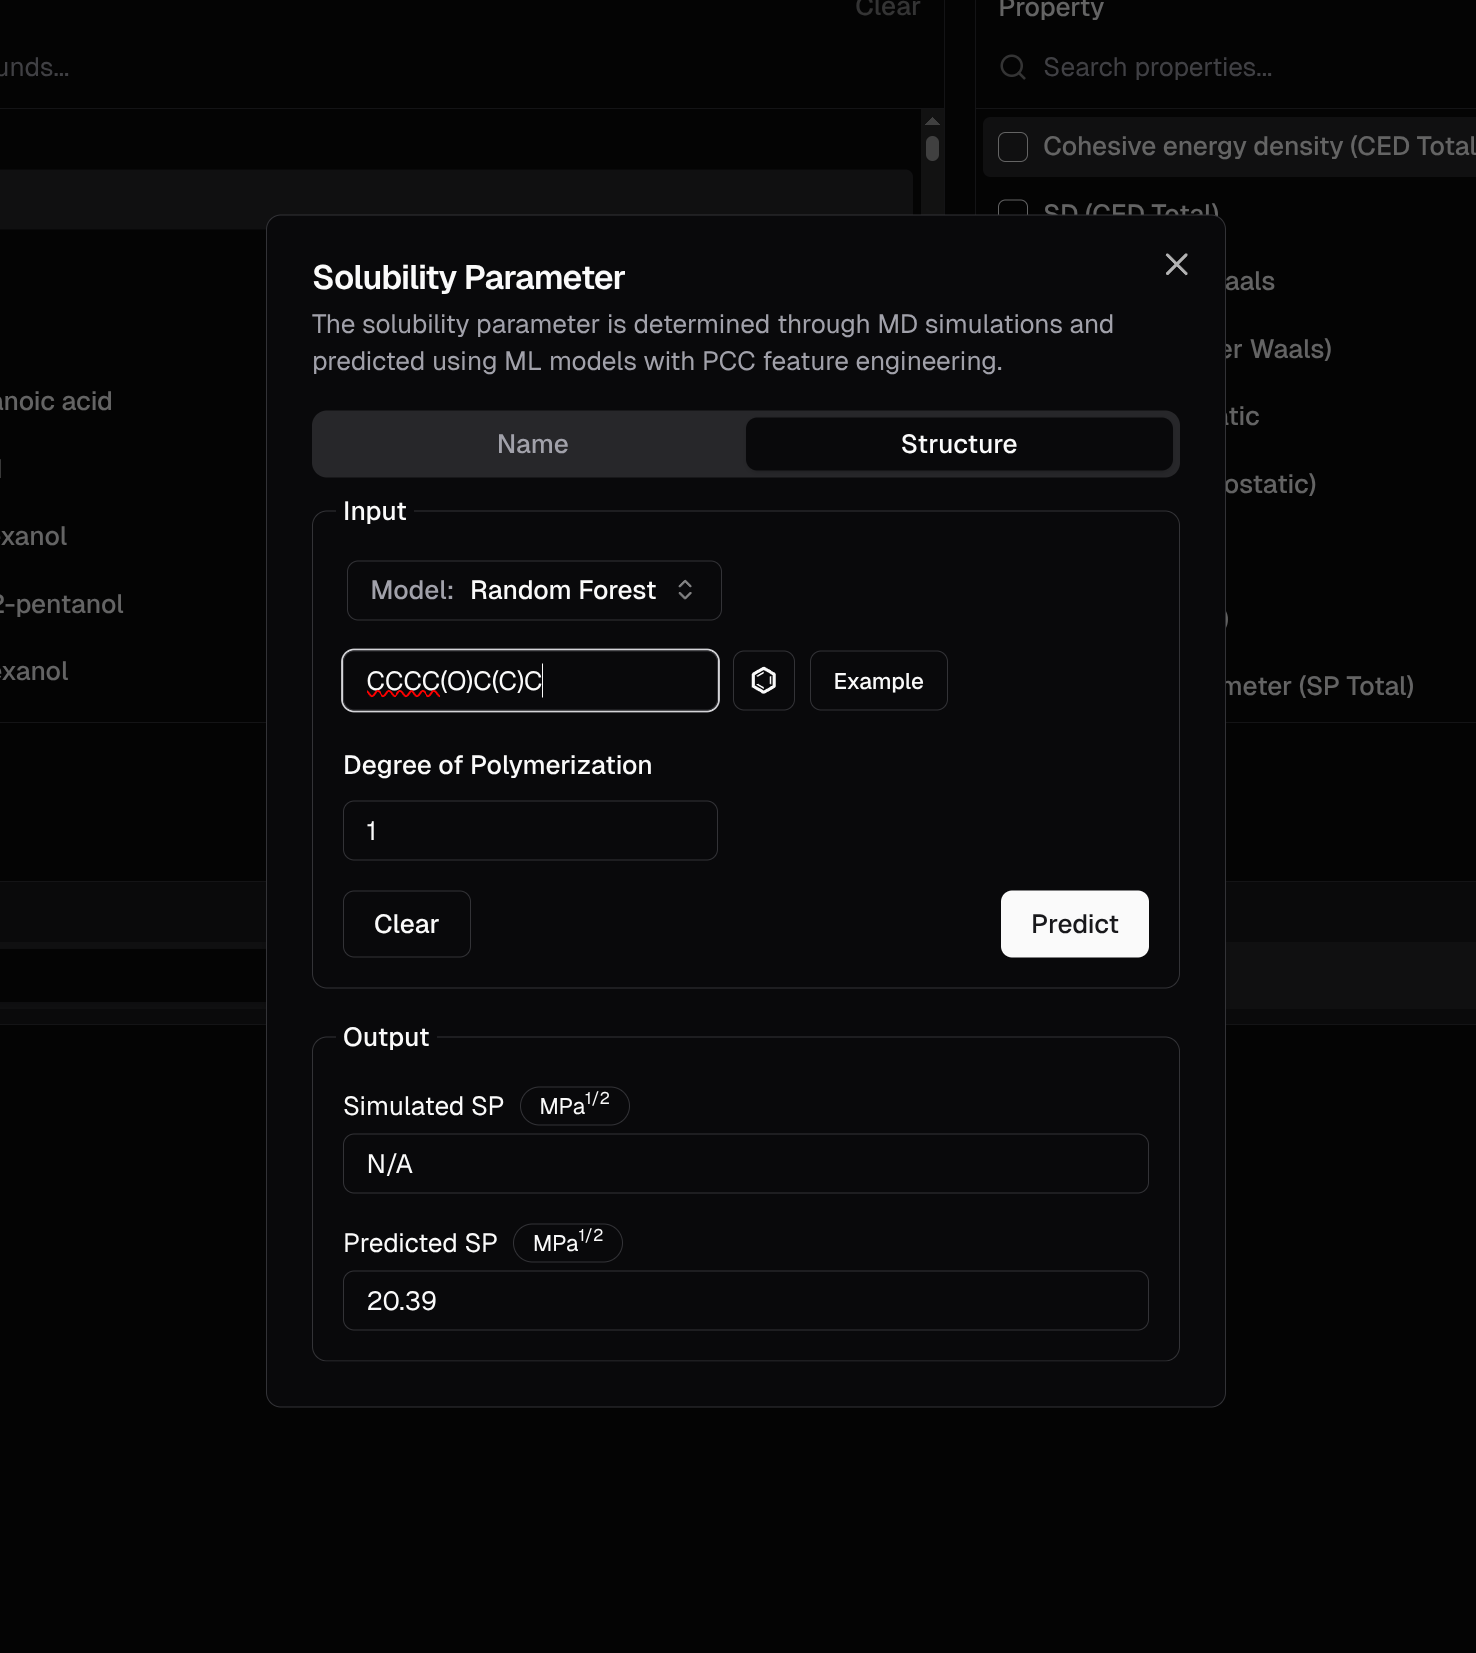Viewport: 1476px width, 1653px height.
Task: Close the Solubility Parameter dialog
Action: 1176,264
